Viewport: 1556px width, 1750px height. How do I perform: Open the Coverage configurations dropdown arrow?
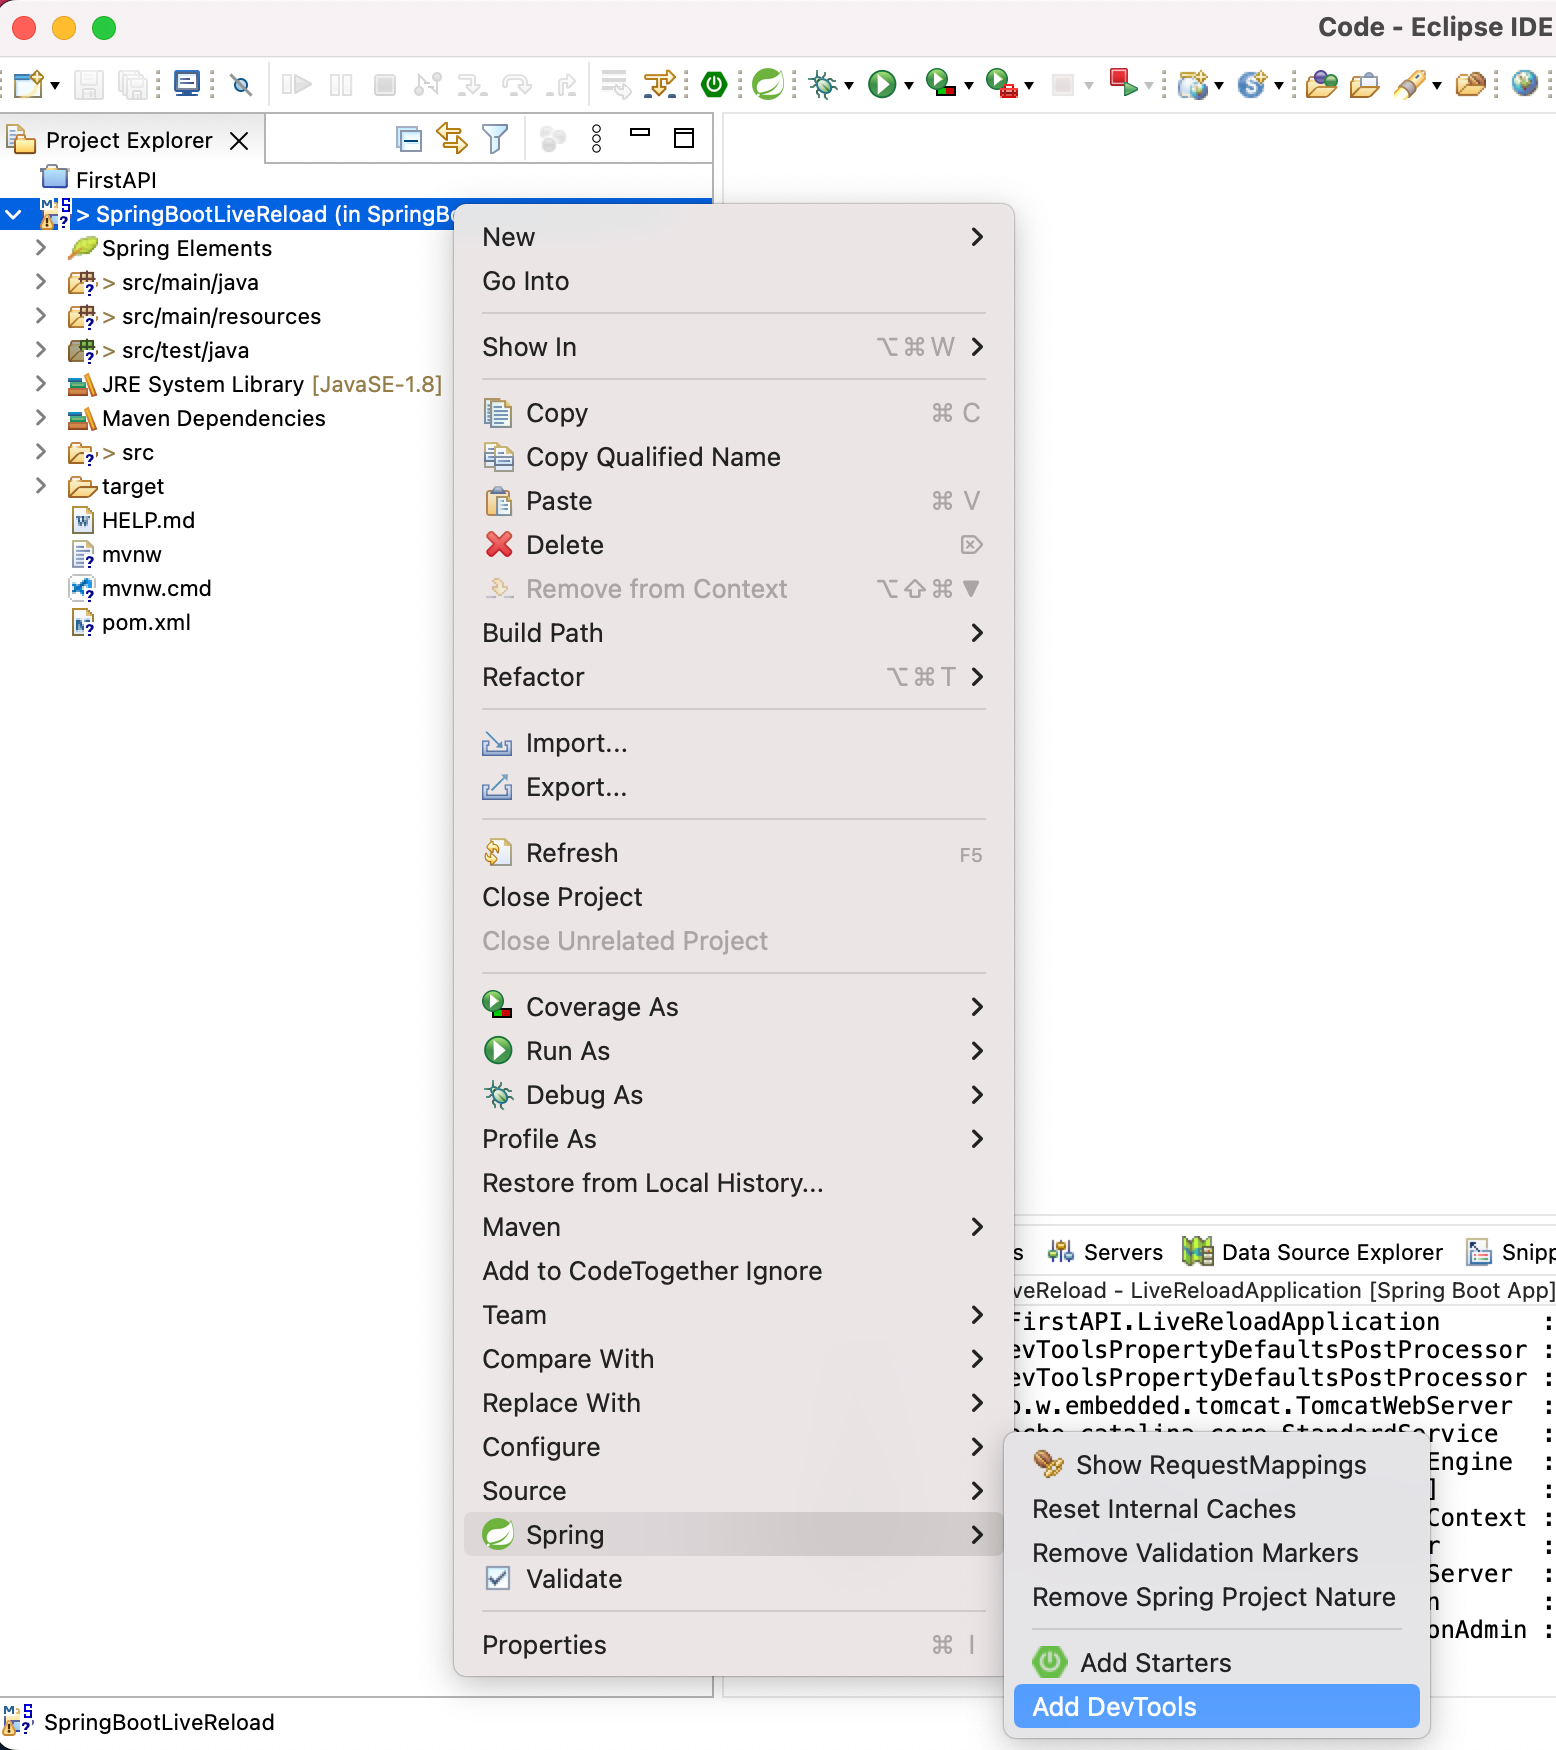(x=968, y=86)
